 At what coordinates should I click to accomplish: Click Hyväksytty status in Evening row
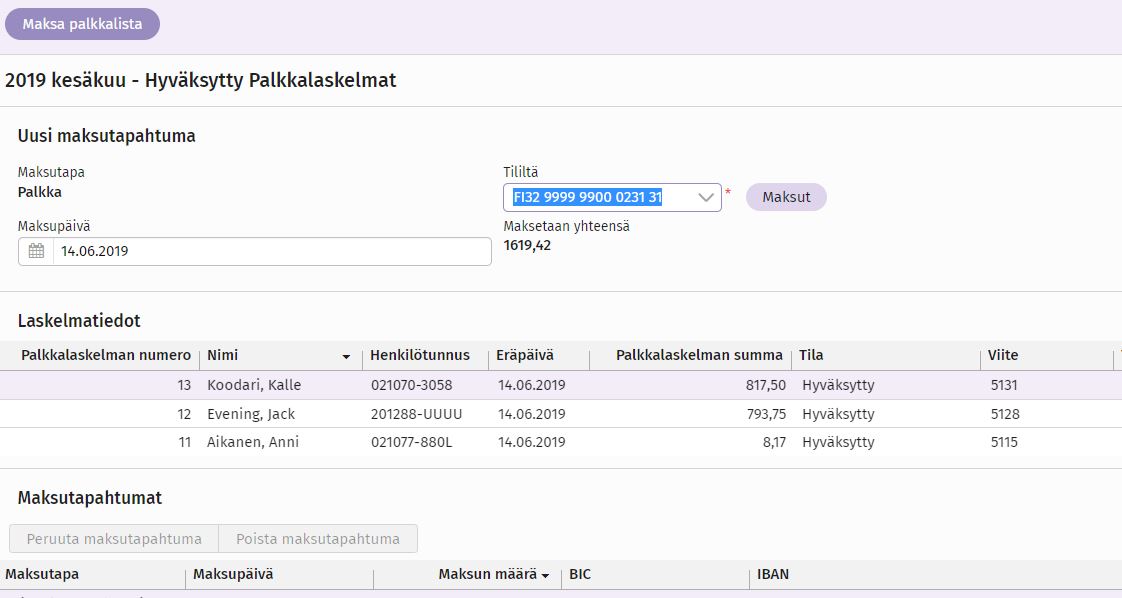pos(838,413)
